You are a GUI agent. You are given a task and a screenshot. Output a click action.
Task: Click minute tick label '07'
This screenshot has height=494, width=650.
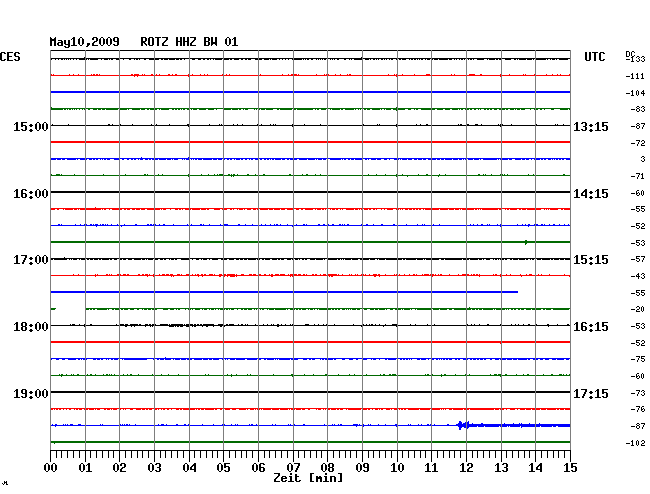tap(293, 468)
